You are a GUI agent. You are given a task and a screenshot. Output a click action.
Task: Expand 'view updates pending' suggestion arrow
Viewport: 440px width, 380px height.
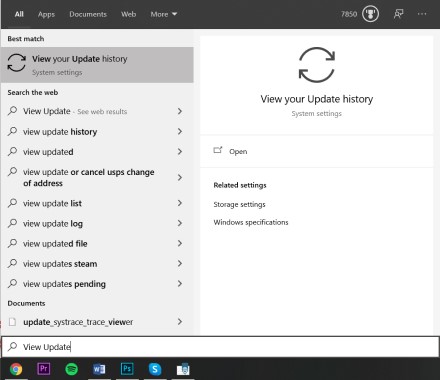click(180, 284)
